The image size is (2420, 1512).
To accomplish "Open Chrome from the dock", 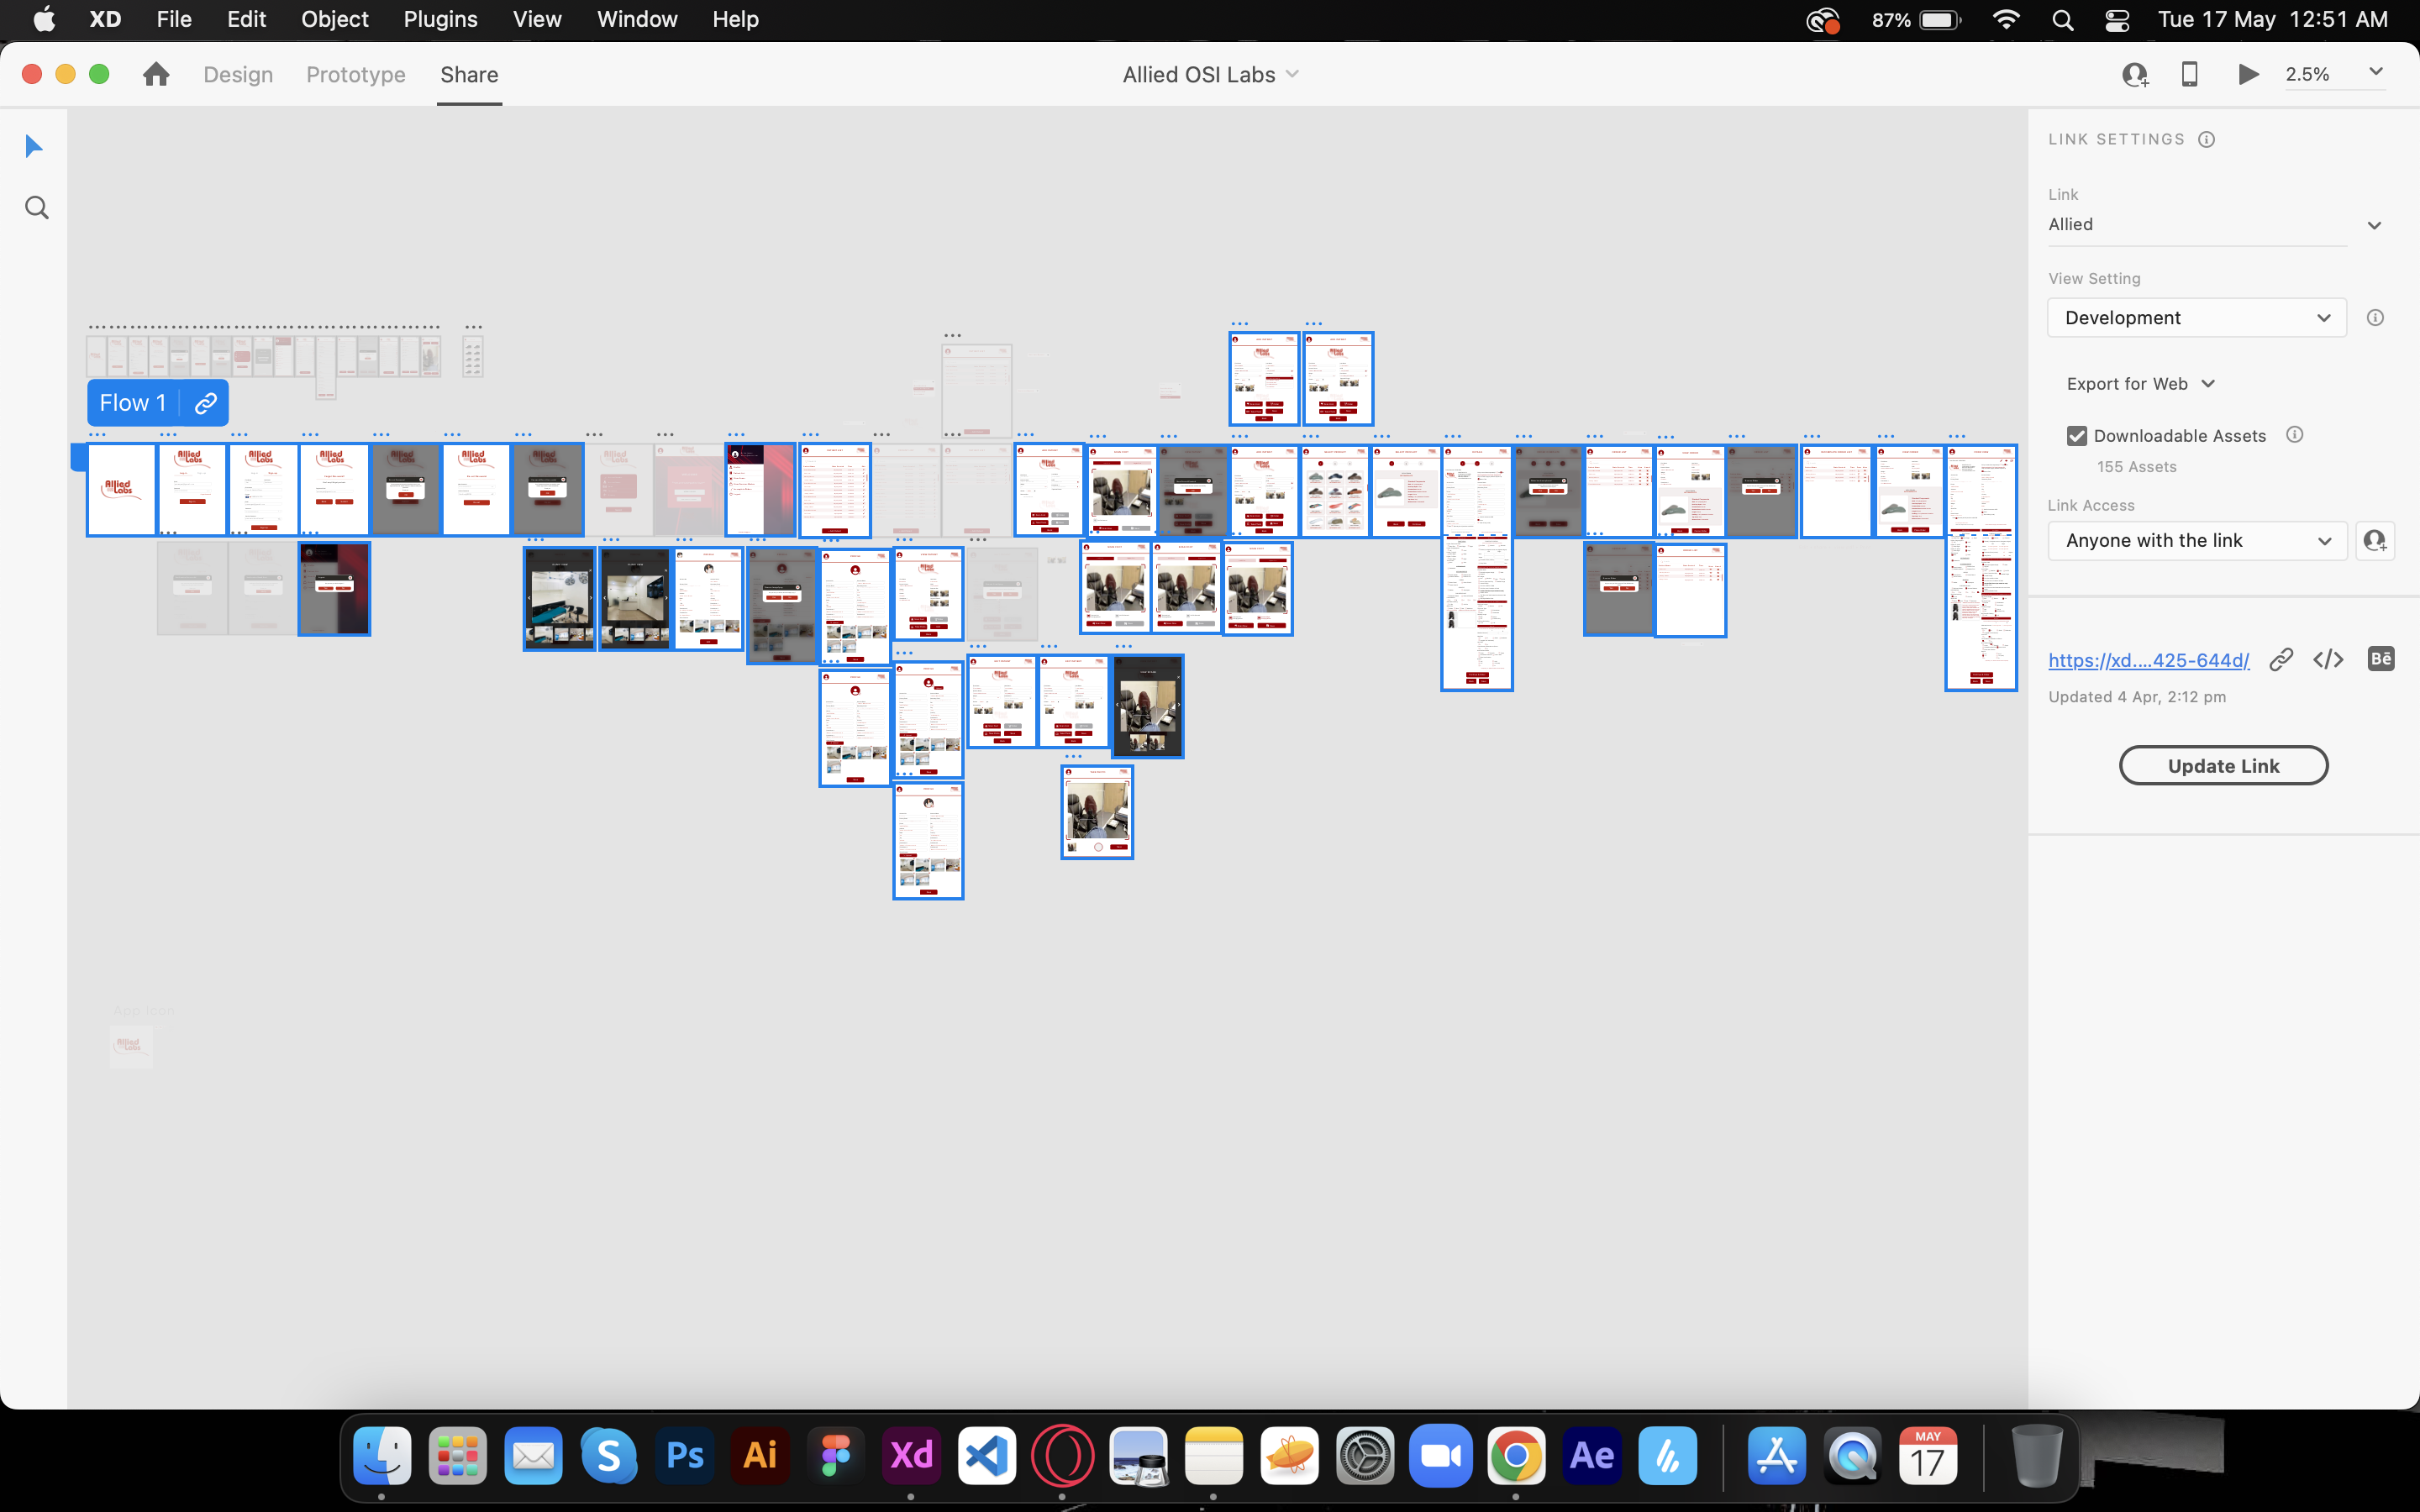I will pyautogui.click(x=1516, y=1455).
